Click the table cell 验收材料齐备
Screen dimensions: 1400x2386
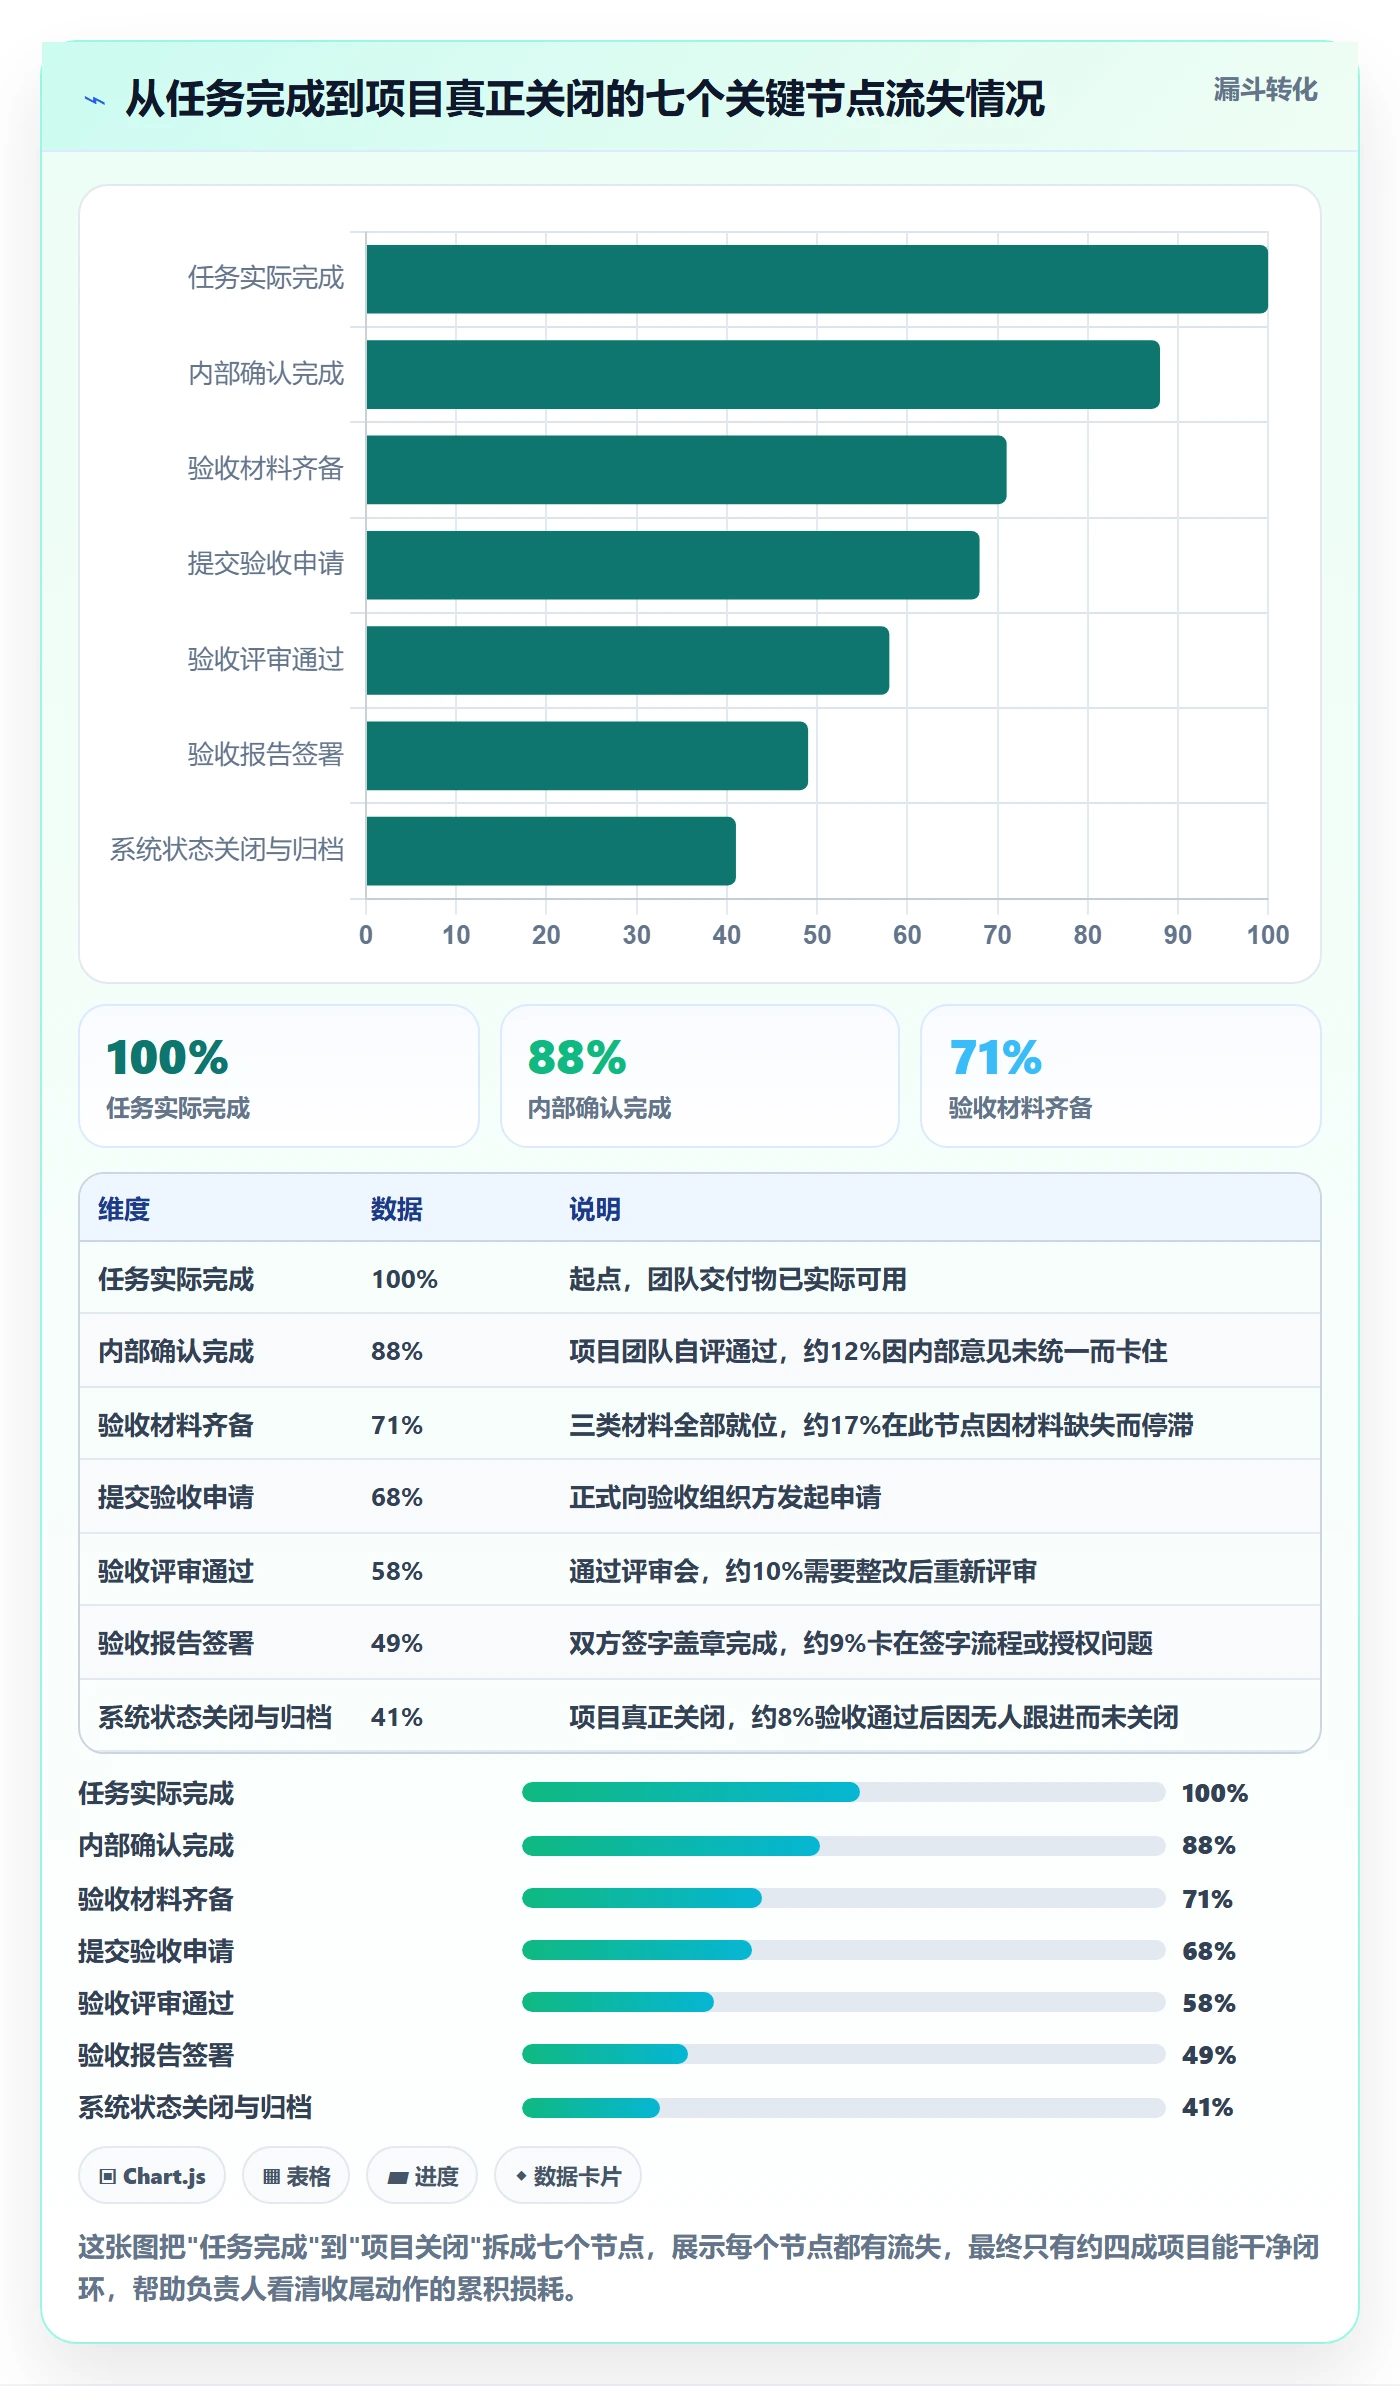(176, 1425)
